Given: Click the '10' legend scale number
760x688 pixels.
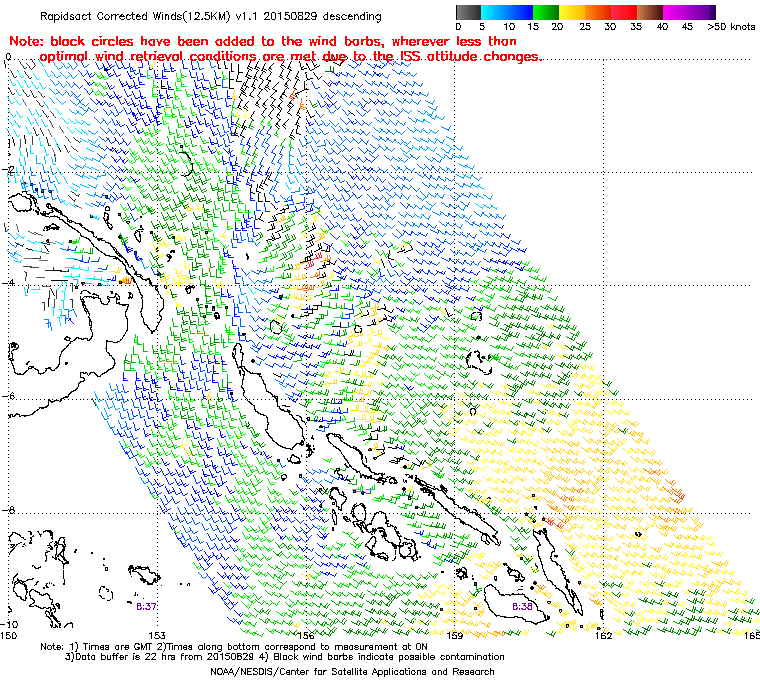Looking at the screenshot, I should tap(509, 27).
